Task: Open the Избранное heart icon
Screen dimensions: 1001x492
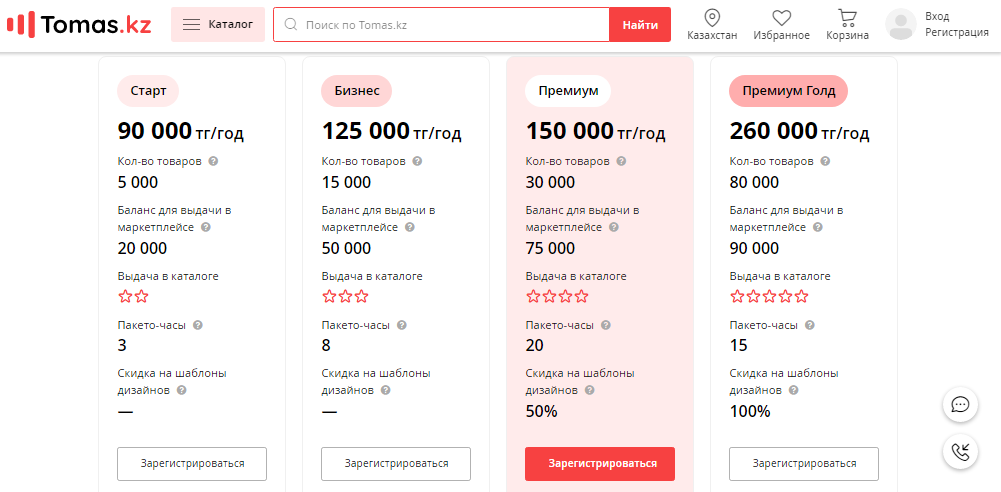Action: (781, 18)
